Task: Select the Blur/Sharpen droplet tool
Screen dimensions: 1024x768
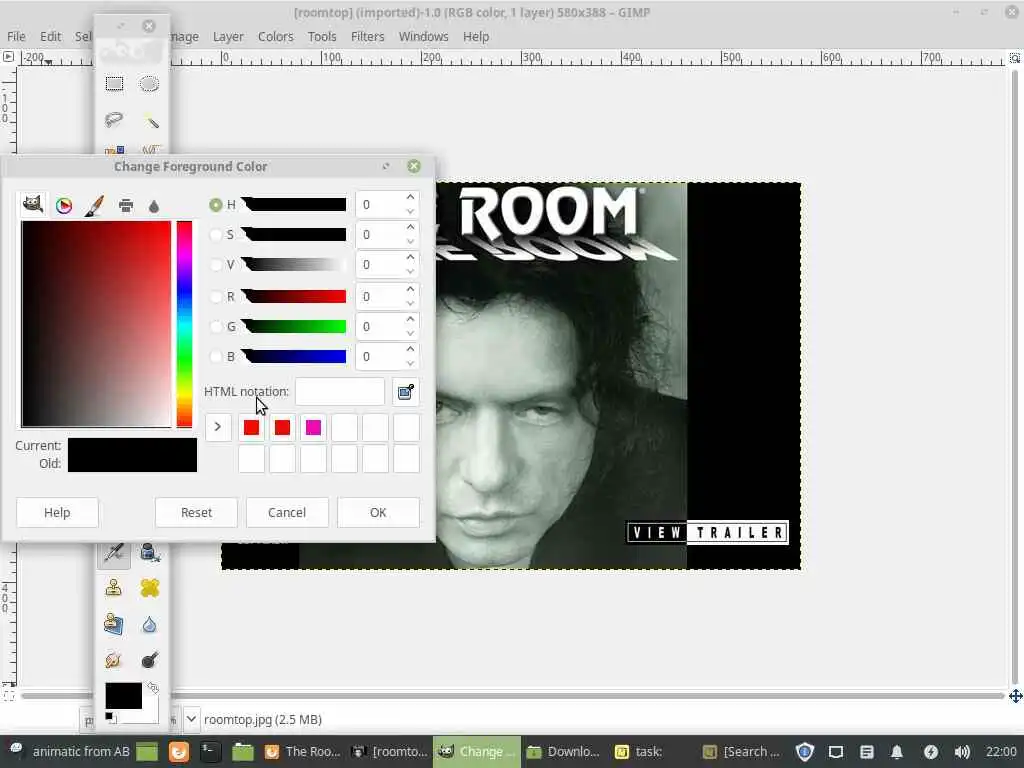Action: point(150,624)
